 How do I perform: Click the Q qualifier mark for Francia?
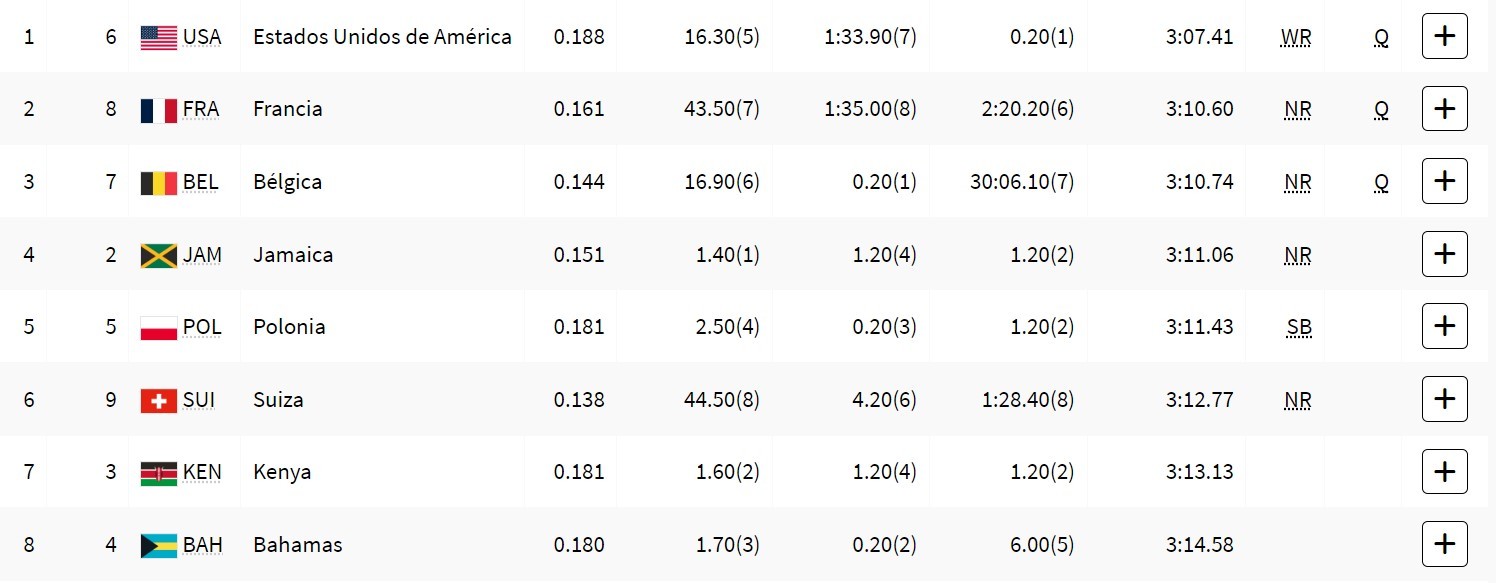[x=1381, y=110]
